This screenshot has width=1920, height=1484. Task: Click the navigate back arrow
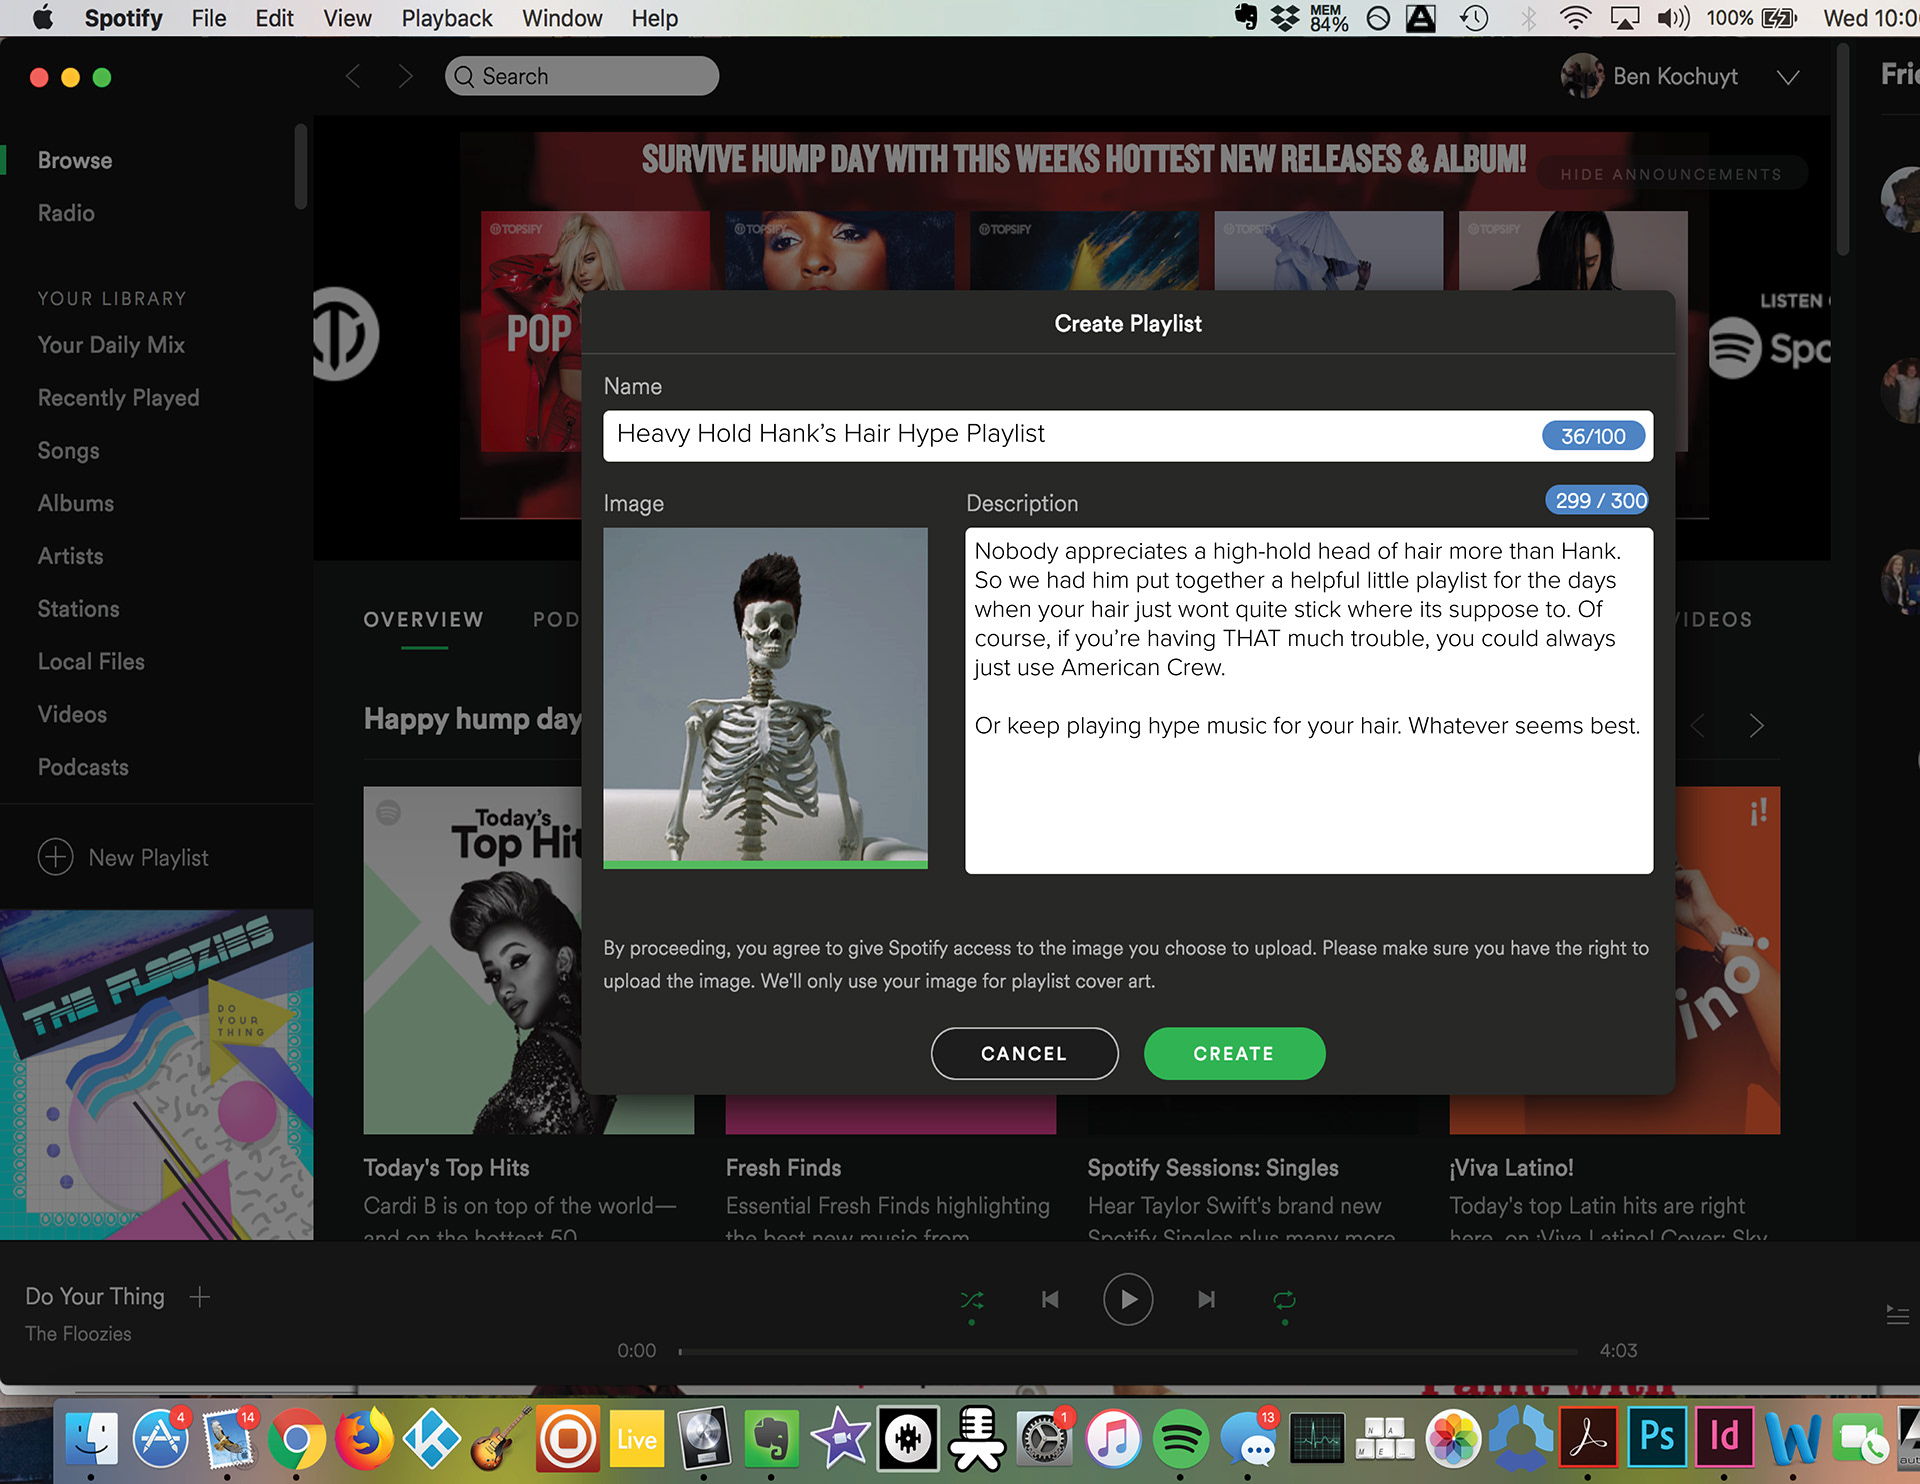[x=353, y=76]
